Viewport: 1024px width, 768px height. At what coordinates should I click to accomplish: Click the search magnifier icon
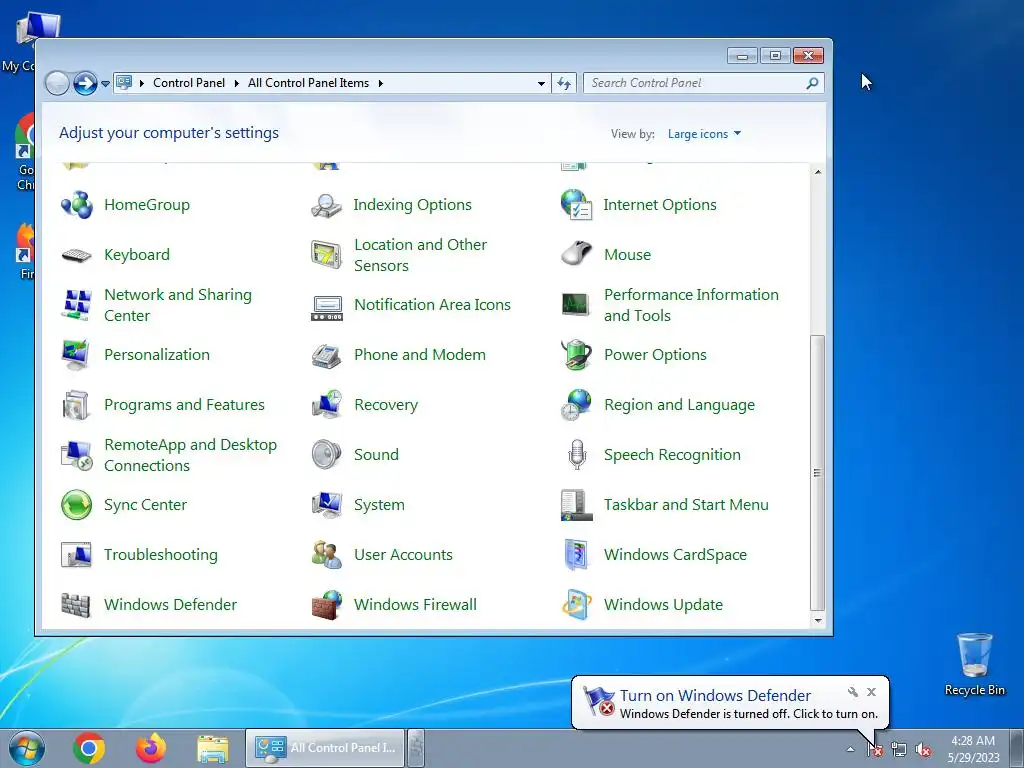812,83
